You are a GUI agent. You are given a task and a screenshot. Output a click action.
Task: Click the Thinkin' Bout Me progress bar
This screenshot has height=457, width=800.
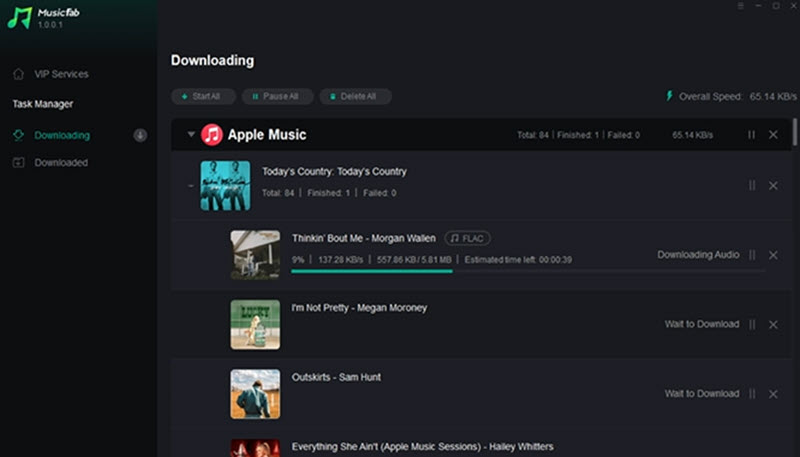click(x=528, y=271)
